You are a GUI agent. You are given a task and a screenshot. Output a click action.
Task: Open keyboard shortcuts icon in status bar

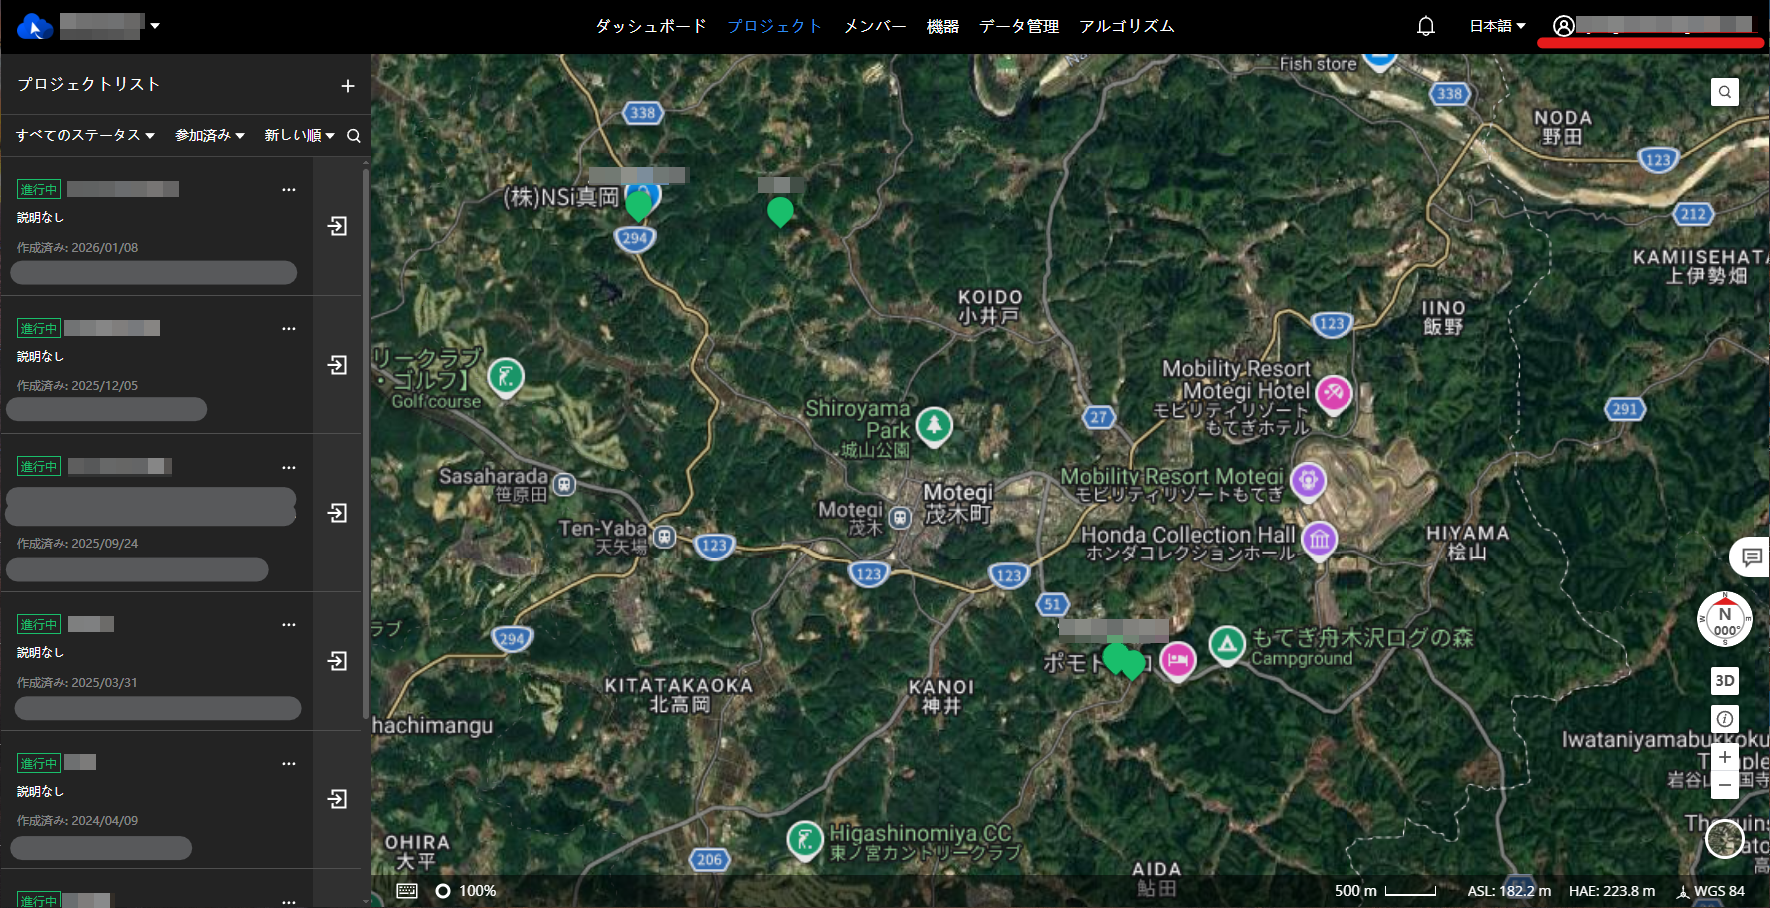[407, 891]
